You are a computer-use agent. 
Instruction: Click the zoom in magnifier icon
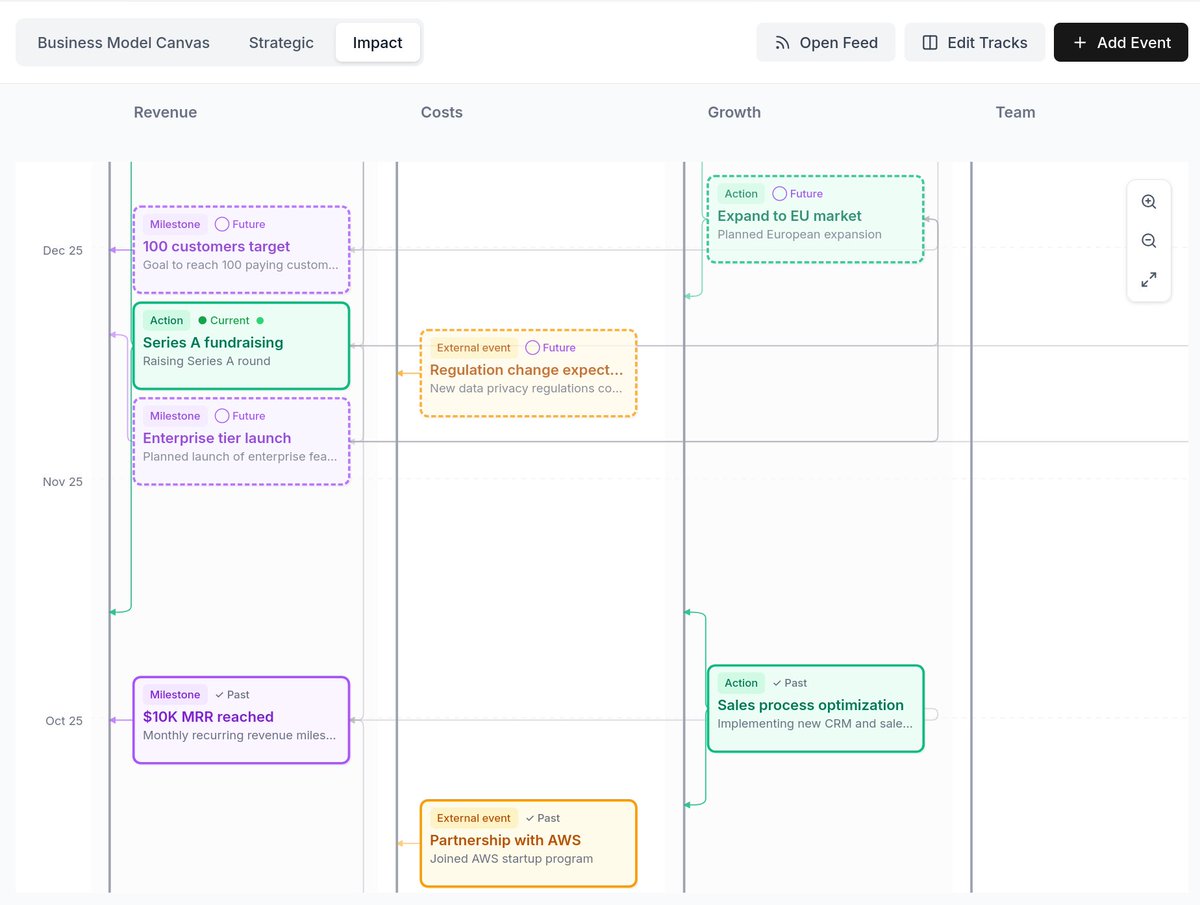point(1149,202)
